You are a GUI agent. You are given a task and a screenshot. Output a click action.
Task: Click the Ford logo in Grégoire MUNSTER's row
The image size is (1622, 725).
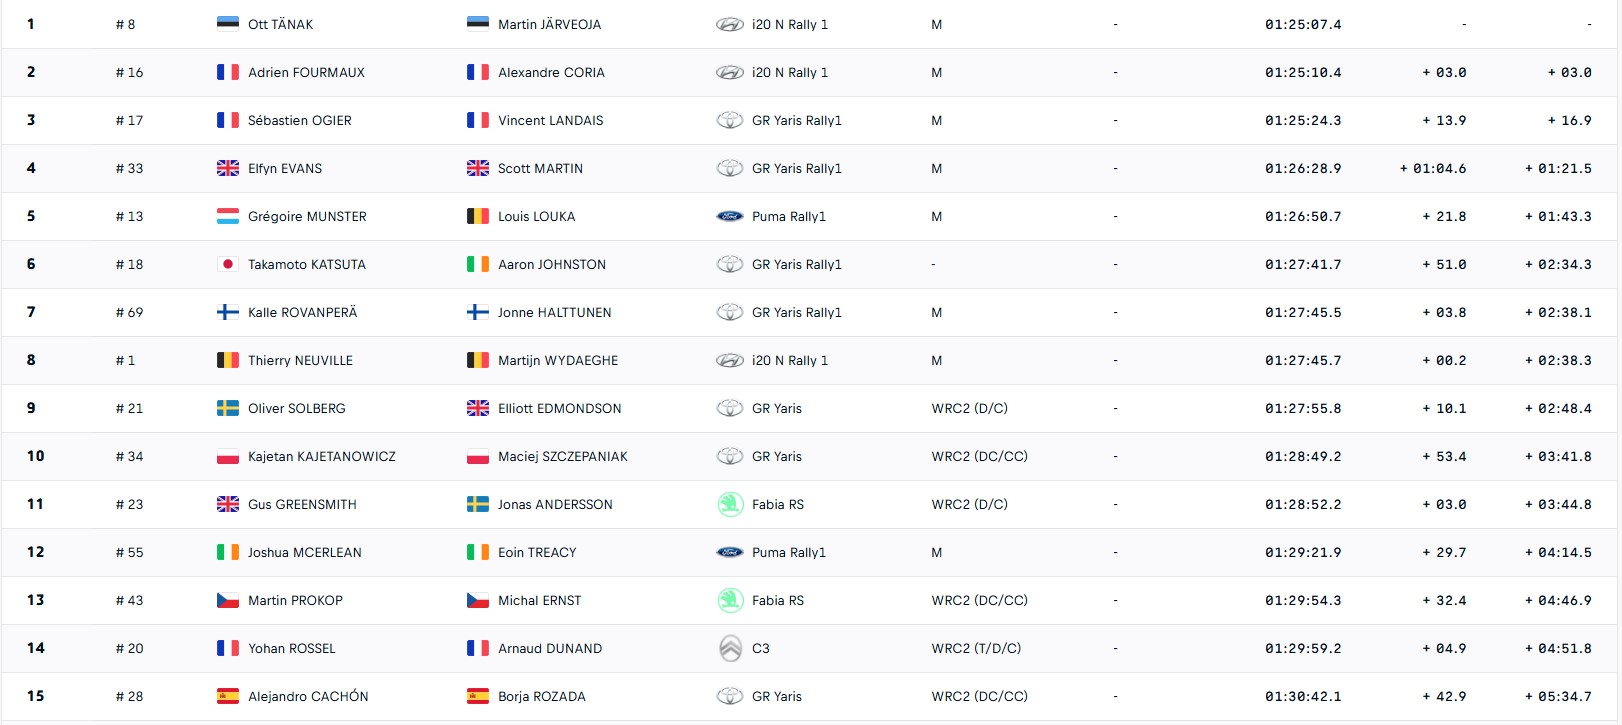click(x=730, y=216)
